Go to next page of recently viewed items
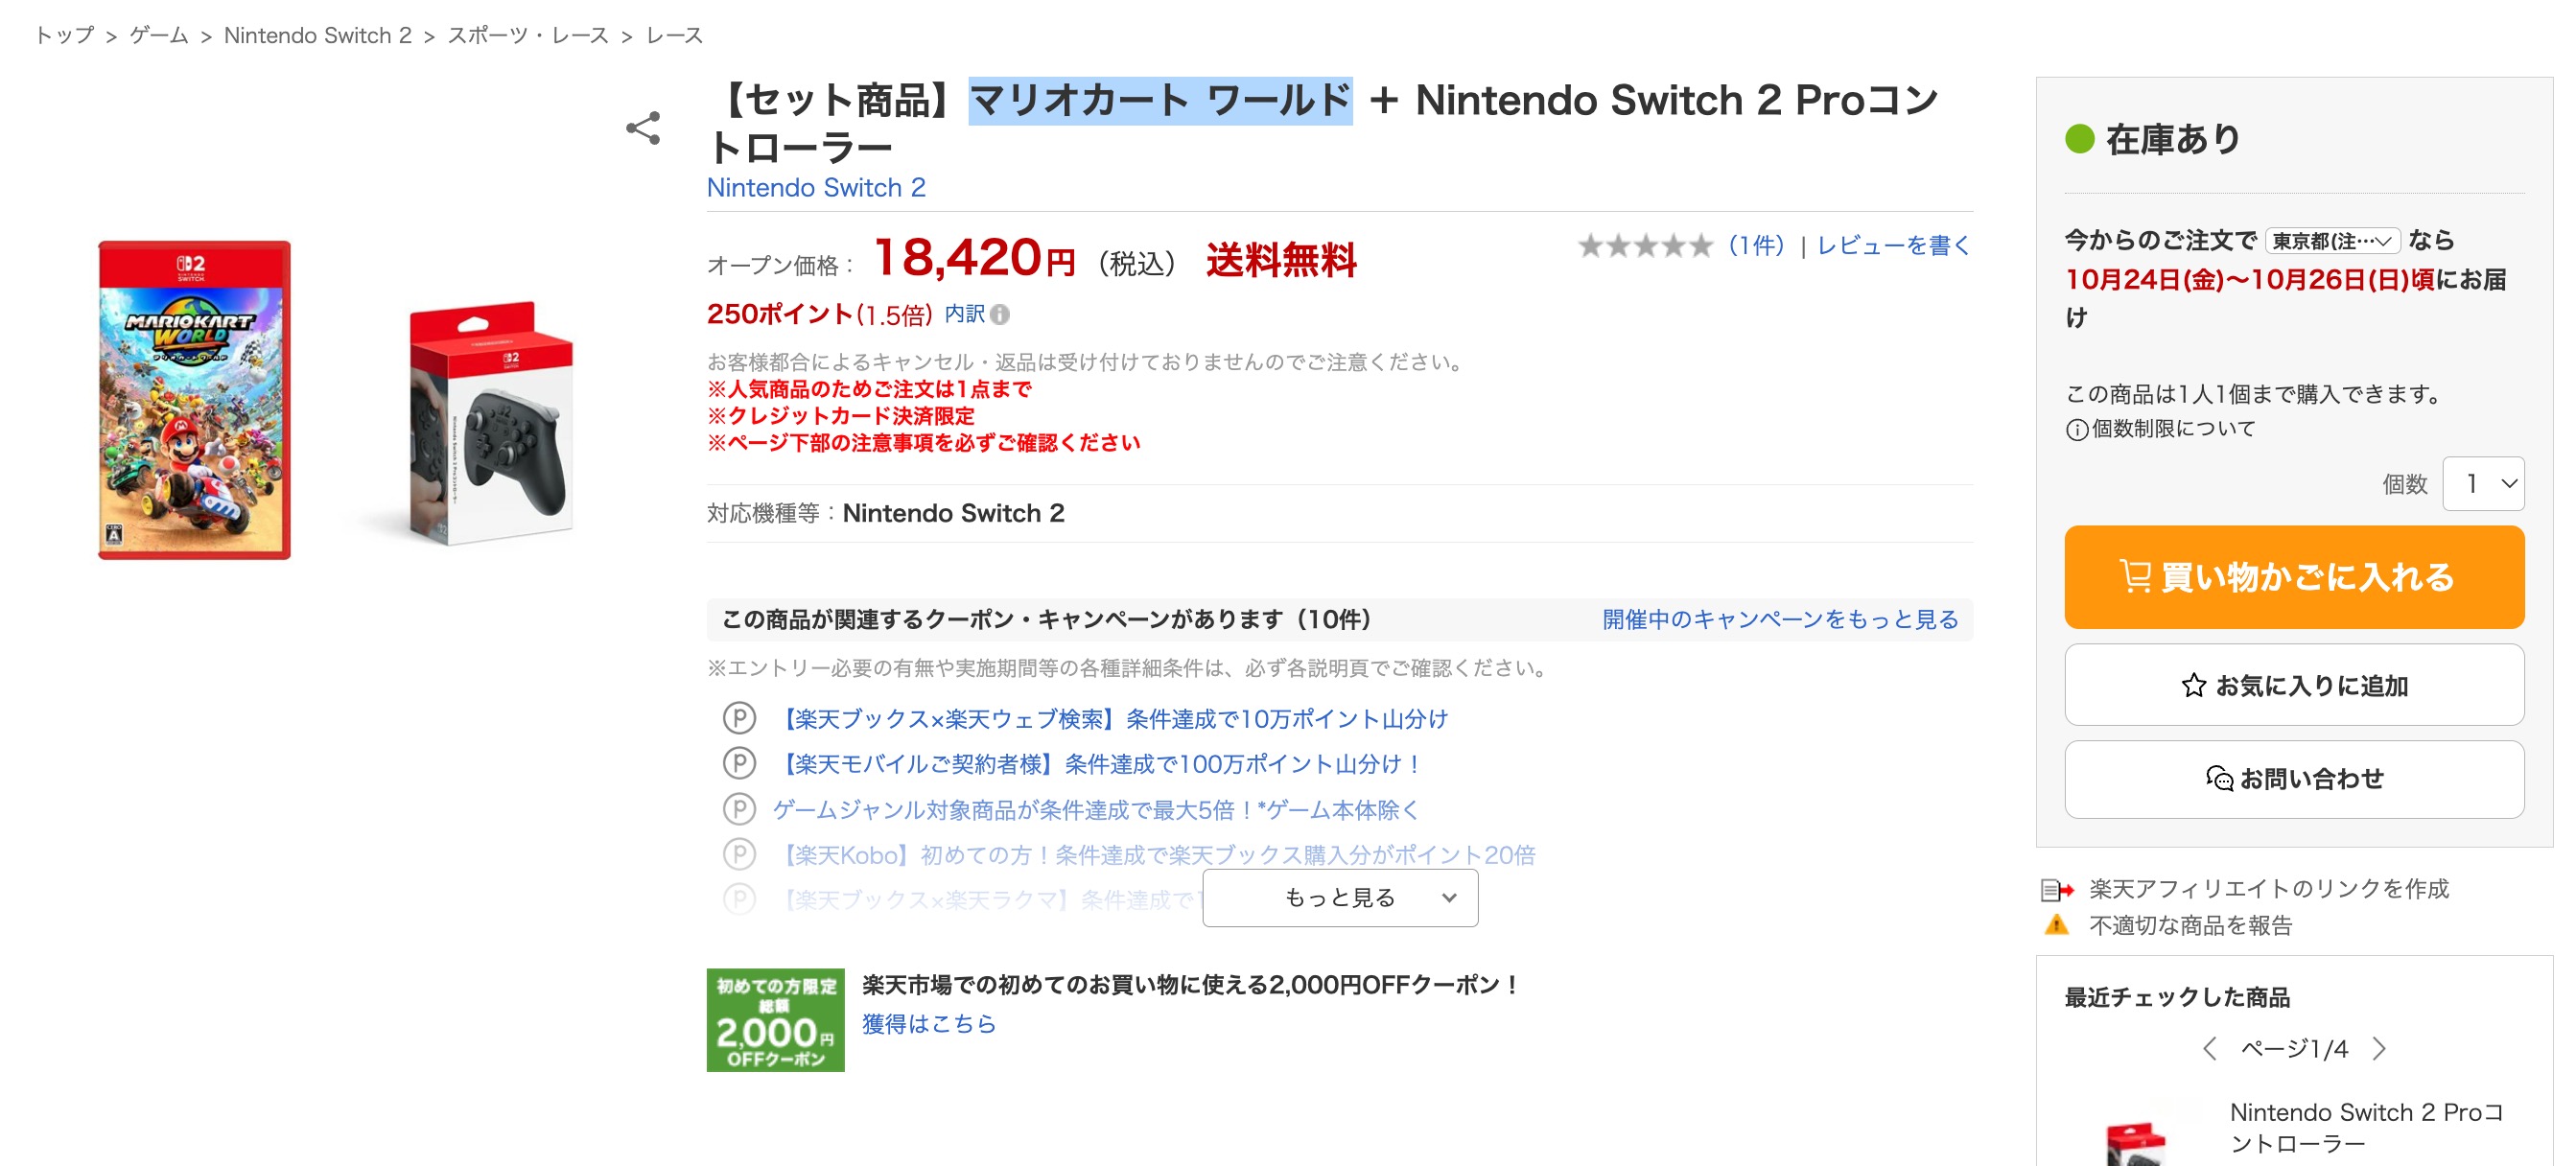 (2379, 1048)
